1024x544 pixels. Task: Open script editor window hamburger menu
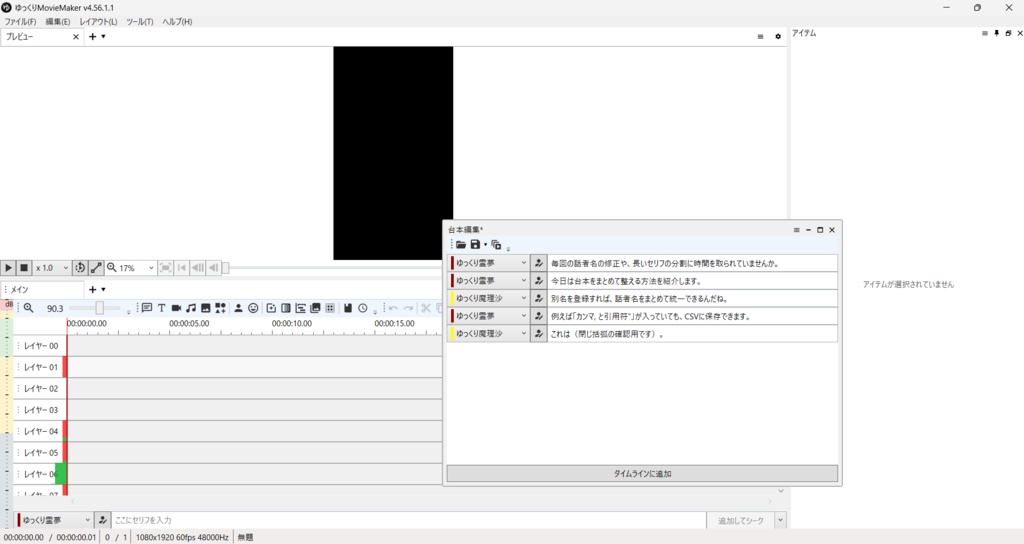[796, 230]
